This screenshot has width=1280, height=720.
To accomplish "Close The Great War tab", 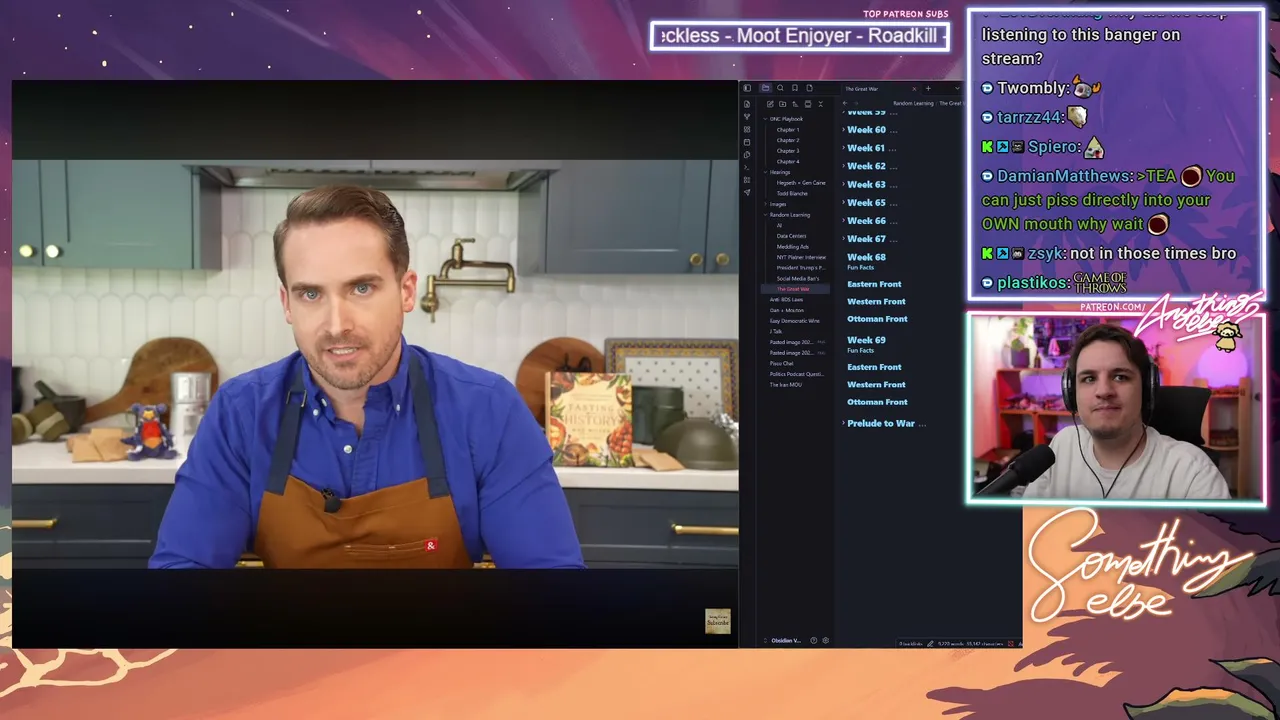I will 913,88.
